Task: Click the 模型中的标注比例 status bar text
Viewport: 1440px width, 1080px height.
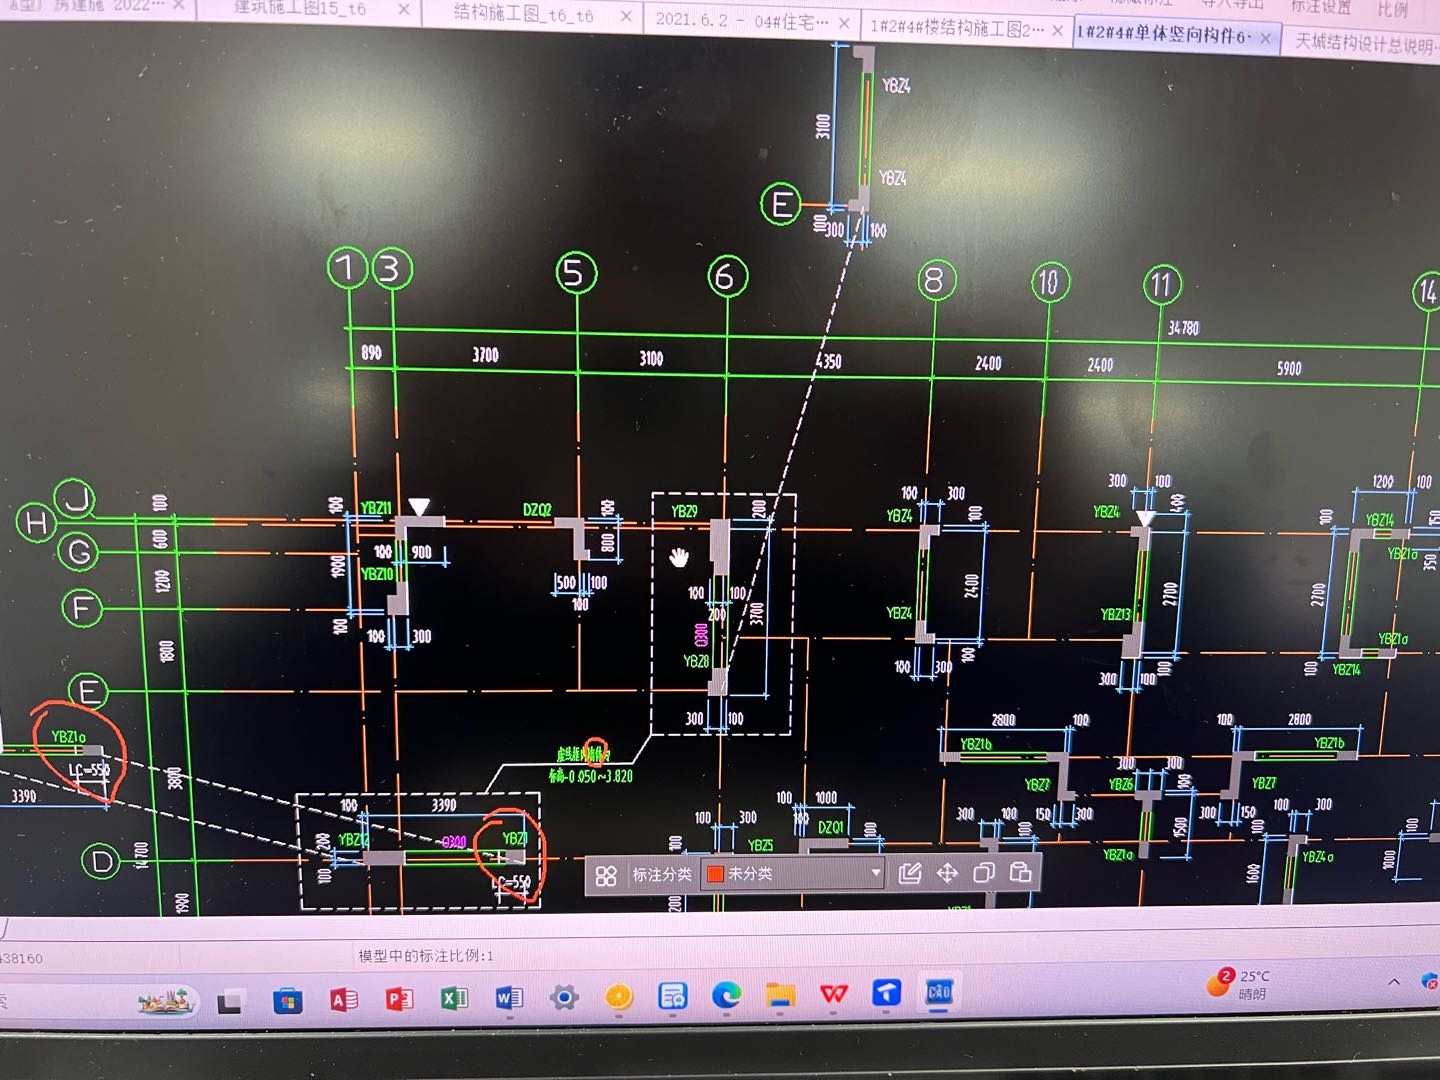Action: point(426,956)
